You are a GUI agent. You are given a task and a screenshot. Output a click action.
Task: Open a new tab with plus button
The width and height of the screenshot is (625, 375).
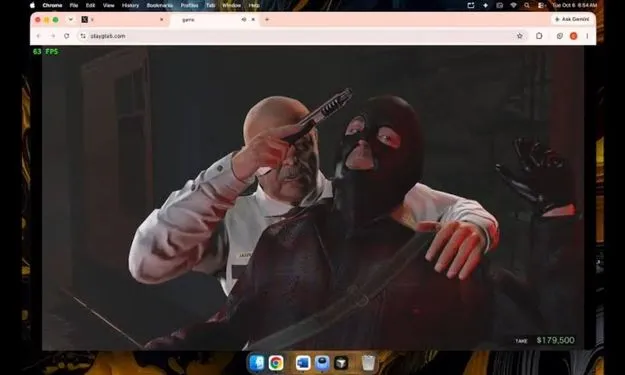[267, 20]
